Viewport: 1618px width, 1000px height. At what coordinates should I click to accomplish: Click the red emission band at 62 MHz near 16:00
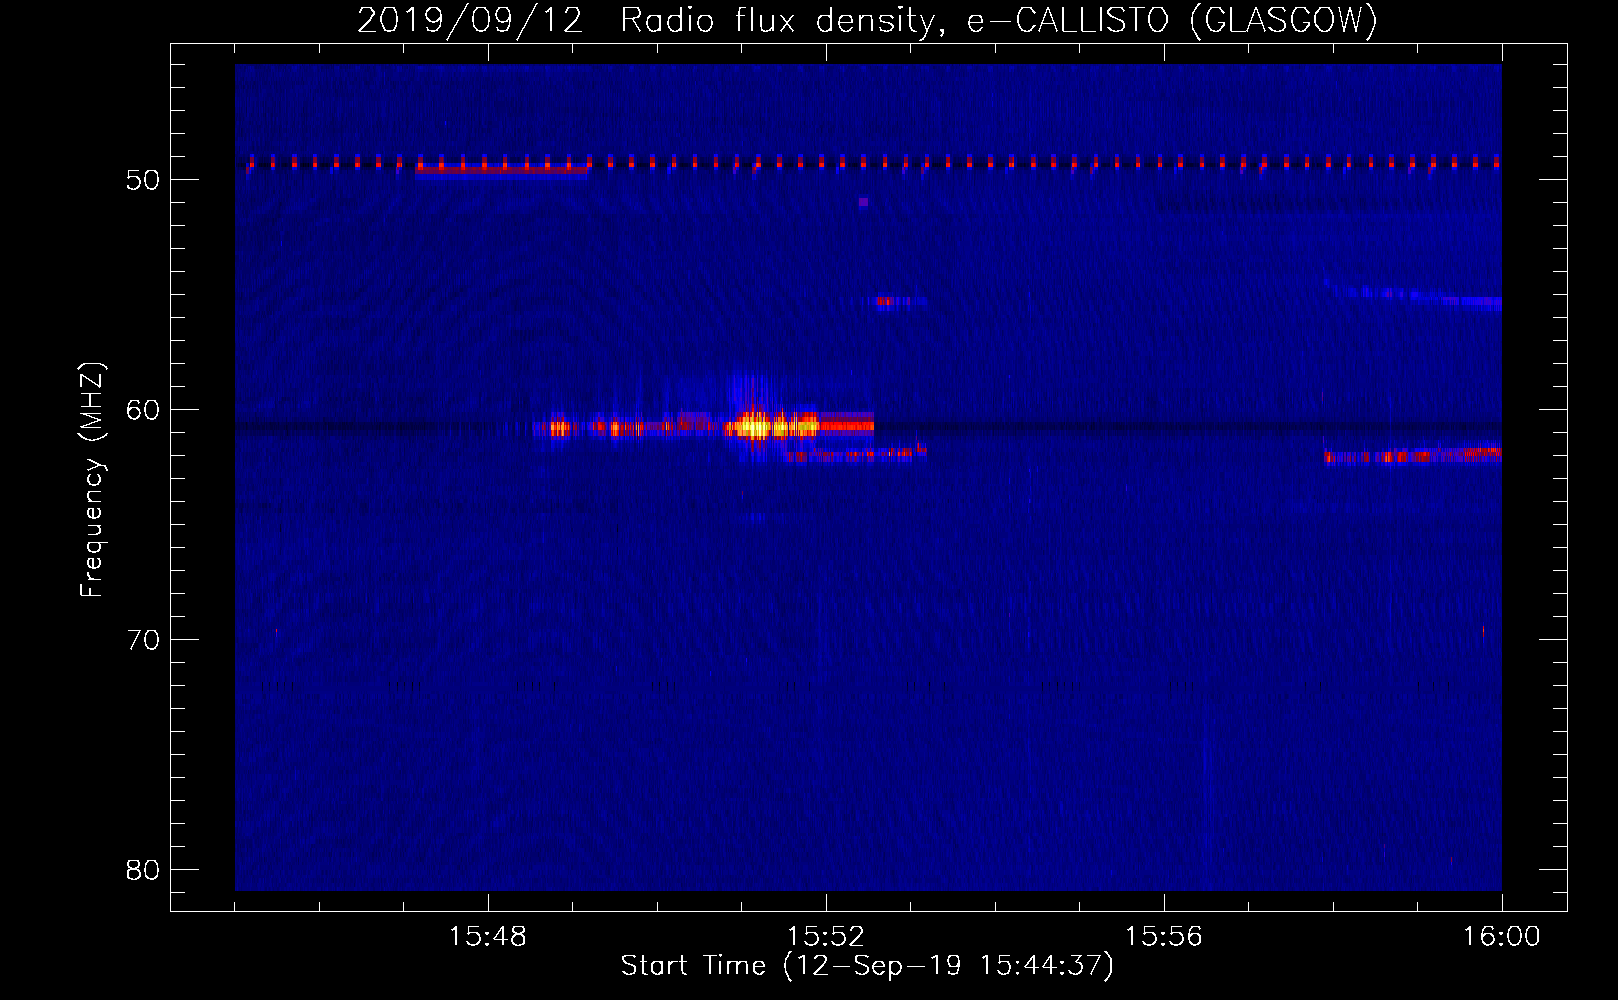(x=1412, y=456)
